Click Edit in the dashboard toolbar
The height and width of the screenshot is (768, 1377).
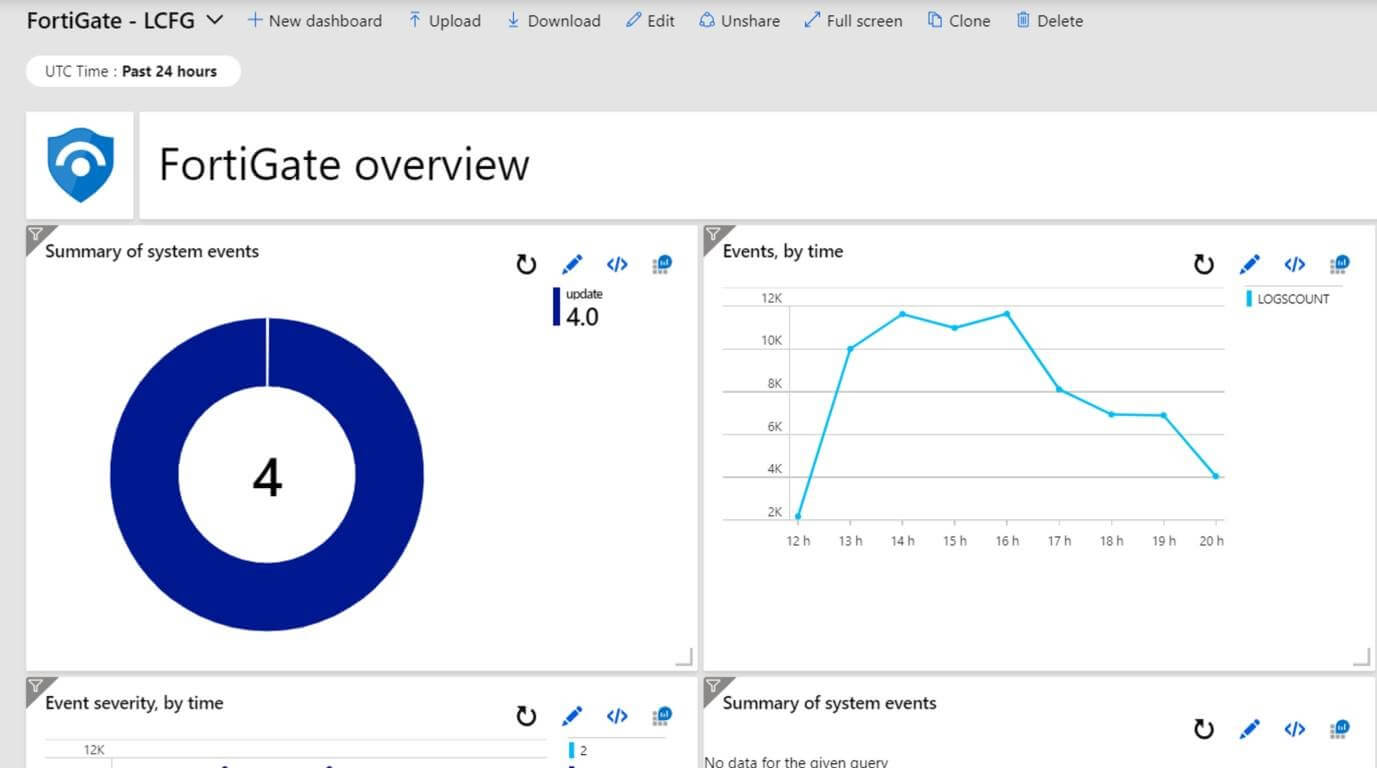click(650, 20)
